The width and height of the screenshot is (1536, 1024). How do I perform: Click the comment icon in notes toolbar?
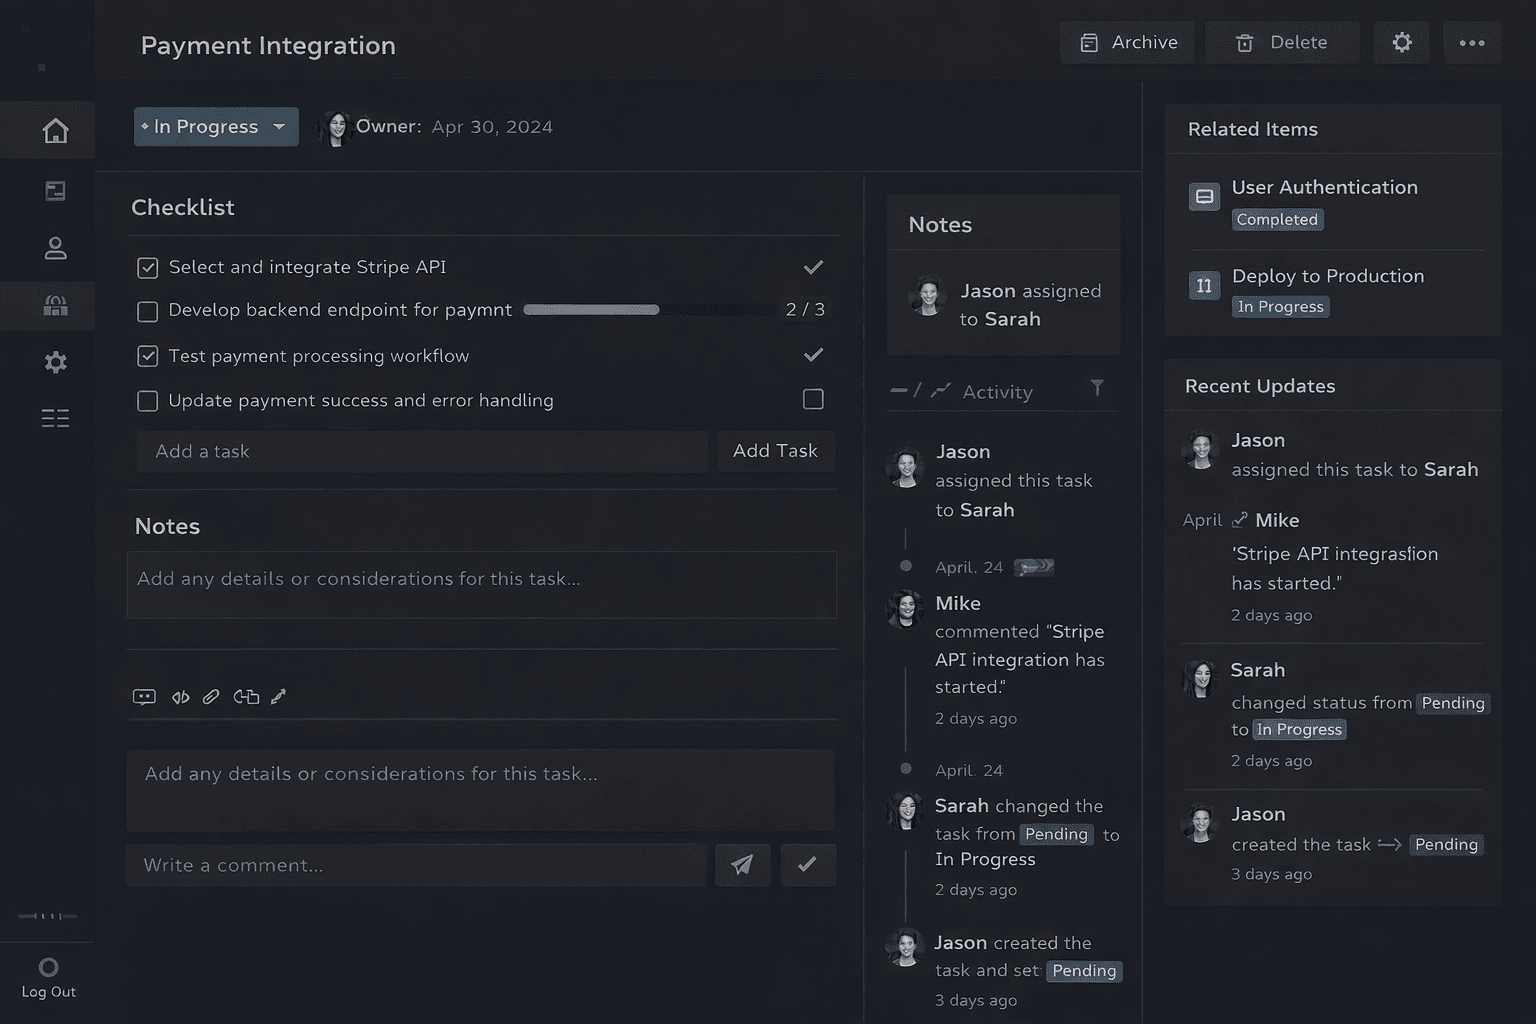pos(144,697)
